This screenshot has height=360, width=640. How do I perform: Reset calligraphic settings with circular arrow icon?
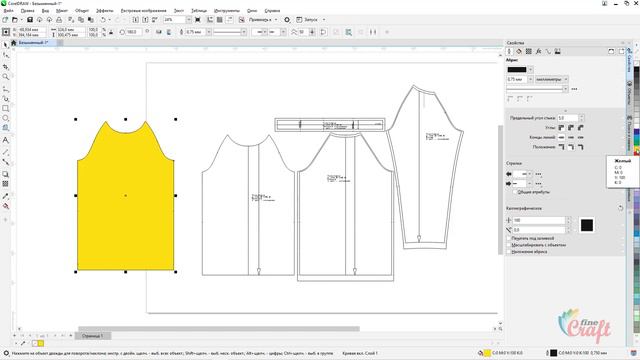click(620, 208)
